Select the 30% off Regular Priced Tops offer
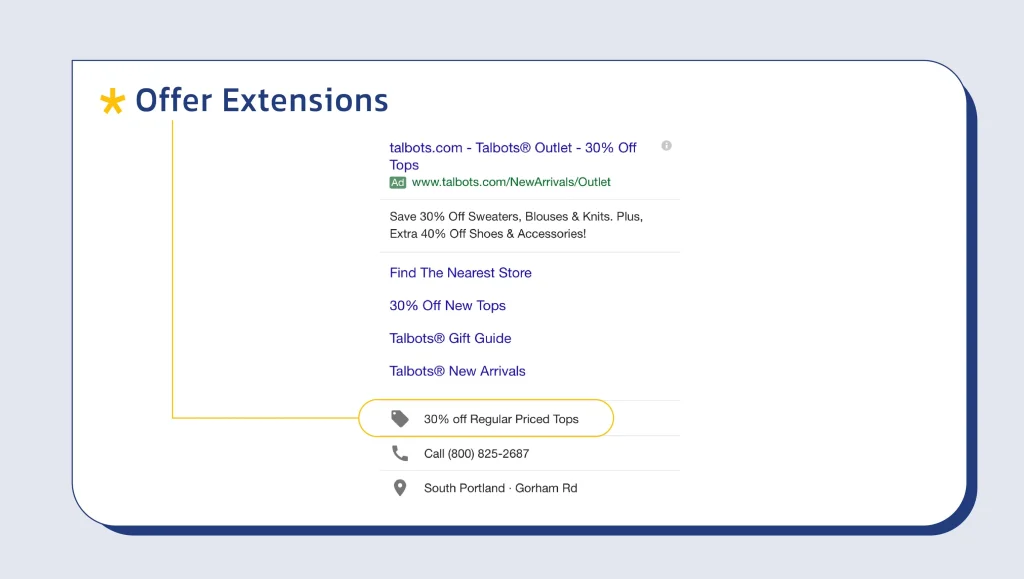The width and height of the screenshot is (1024, 579). [x=486, y=418]
